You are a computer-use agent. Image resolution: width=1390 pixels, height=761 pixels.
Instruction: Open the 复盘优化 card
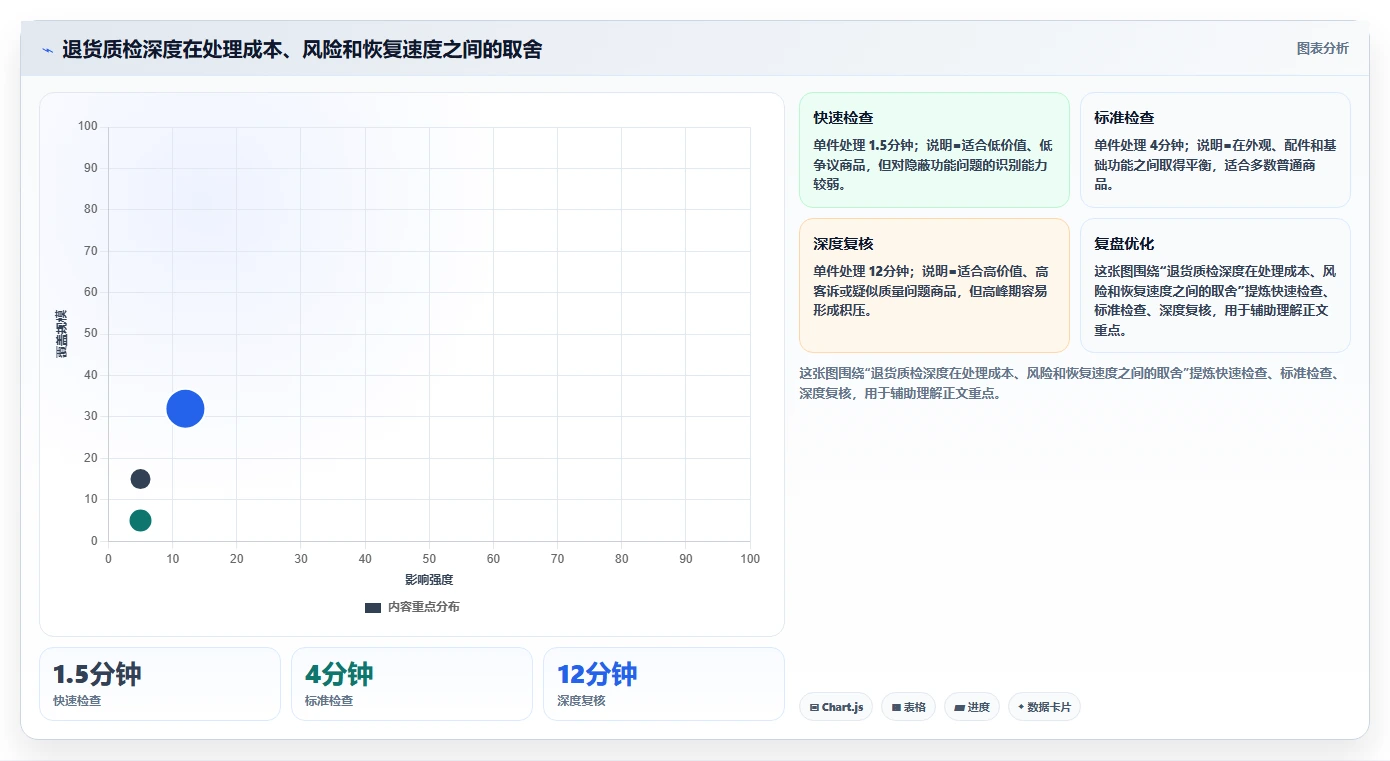click(x=1215, y=285)
